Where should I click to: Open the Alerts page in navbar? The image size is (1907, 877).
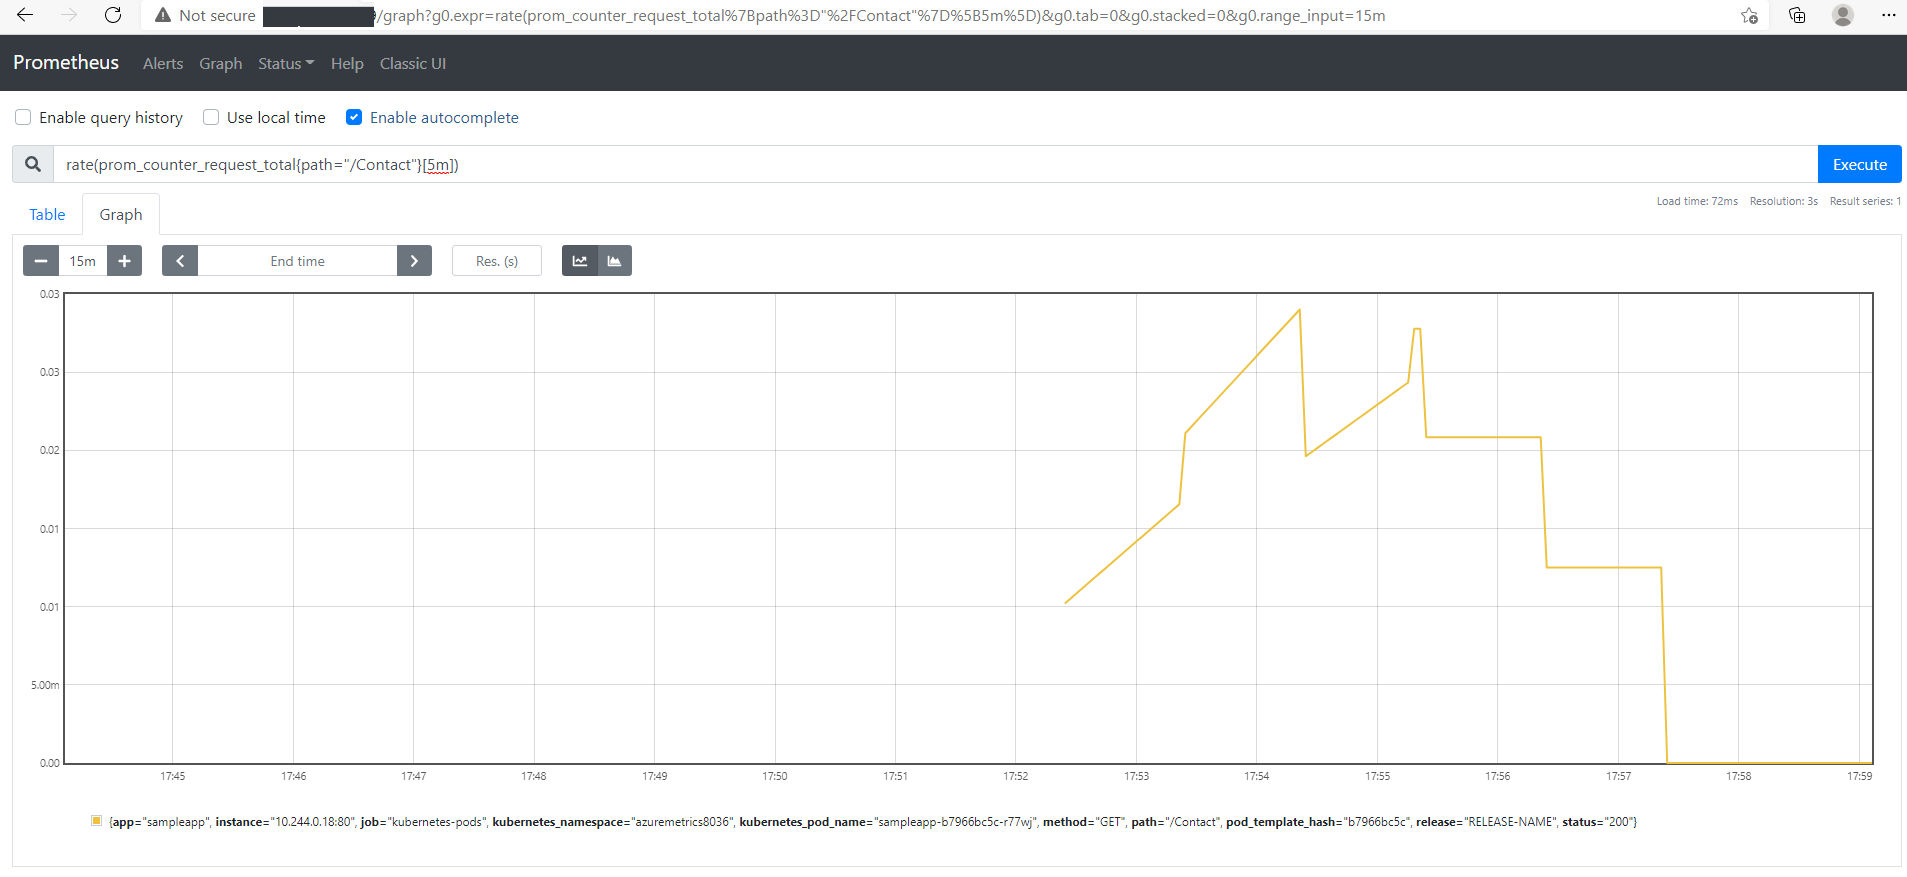163,63
